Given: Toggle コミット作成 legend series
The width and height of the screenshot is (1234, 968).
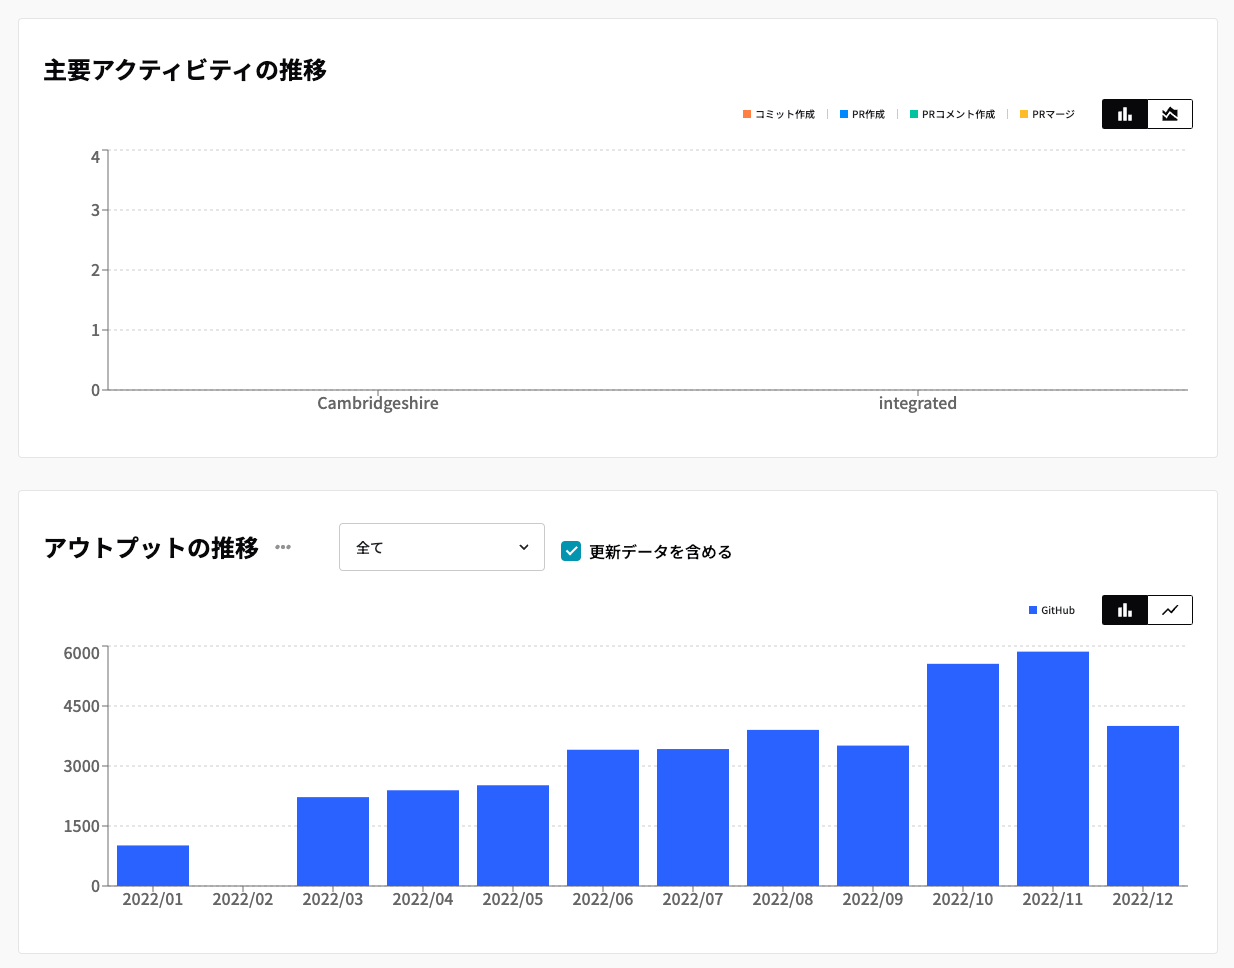Looking at the screenshot, I should pos(779,114).
